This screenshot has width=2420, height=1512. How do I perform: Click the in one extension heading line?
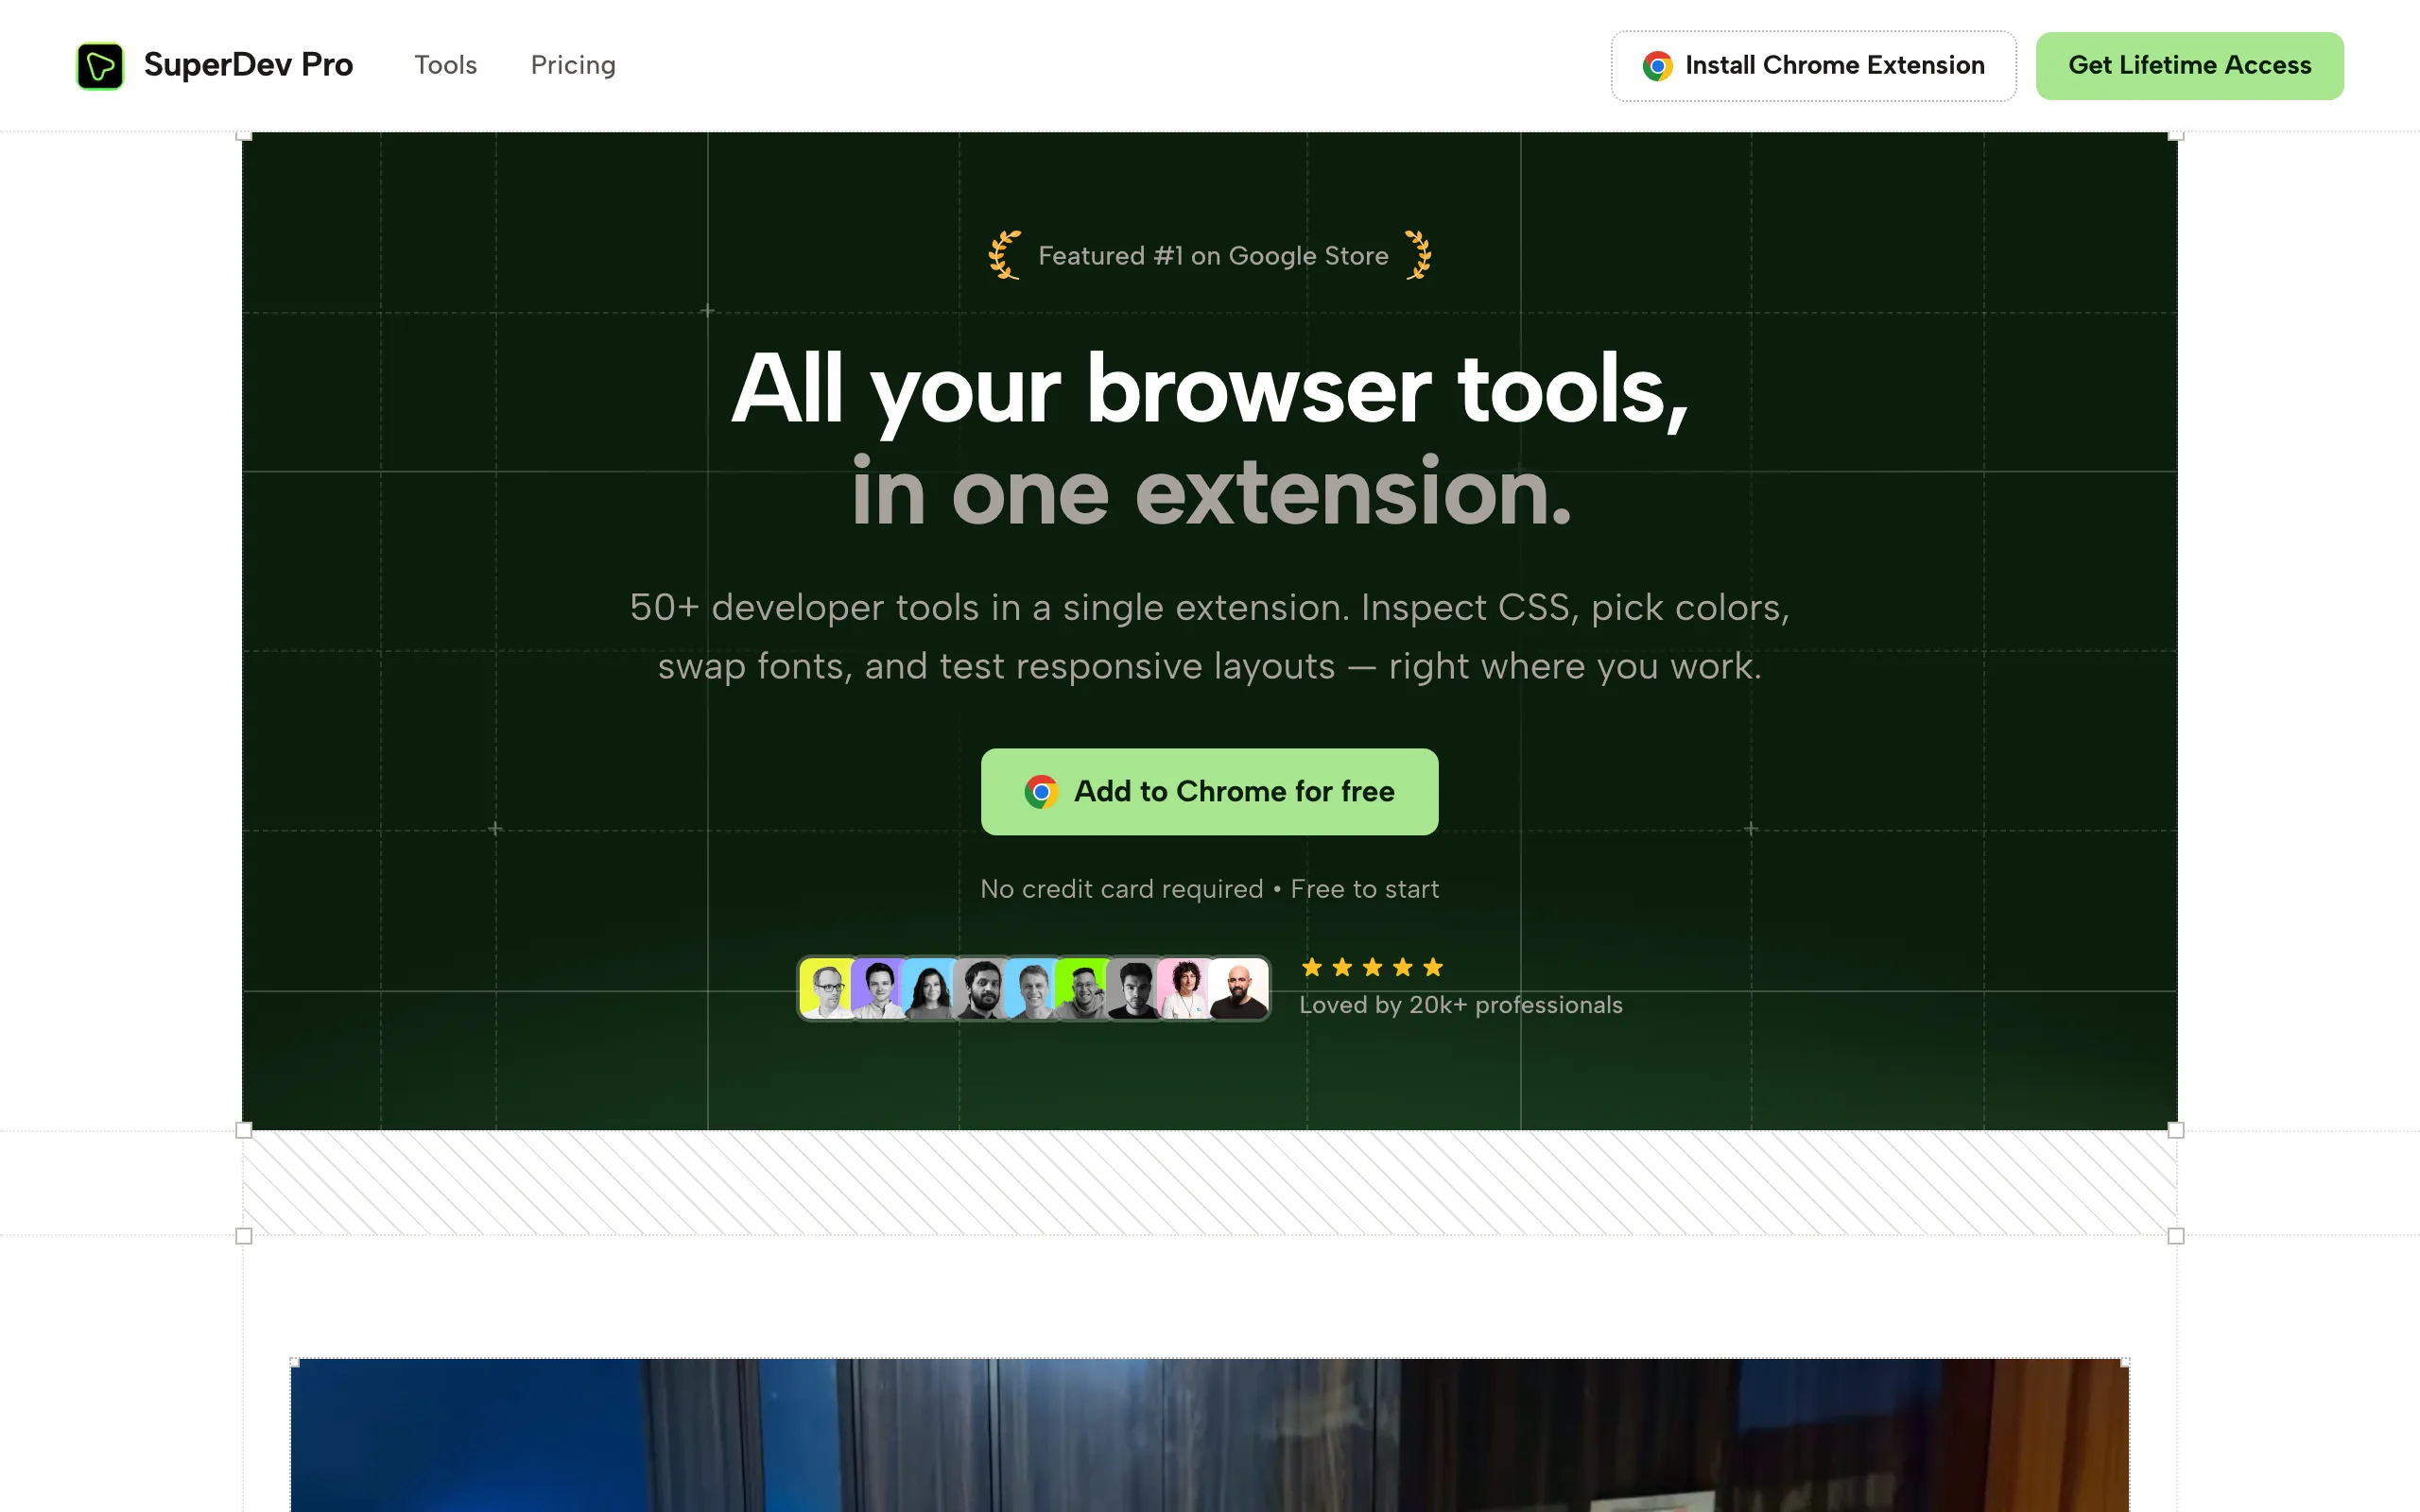click(1211, 492)
